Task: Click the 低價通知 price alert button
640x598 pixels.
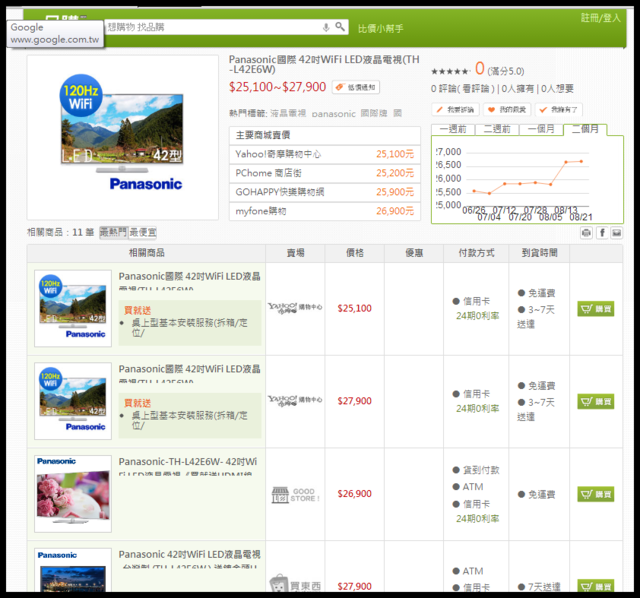Action: click(x=356, y=87)
